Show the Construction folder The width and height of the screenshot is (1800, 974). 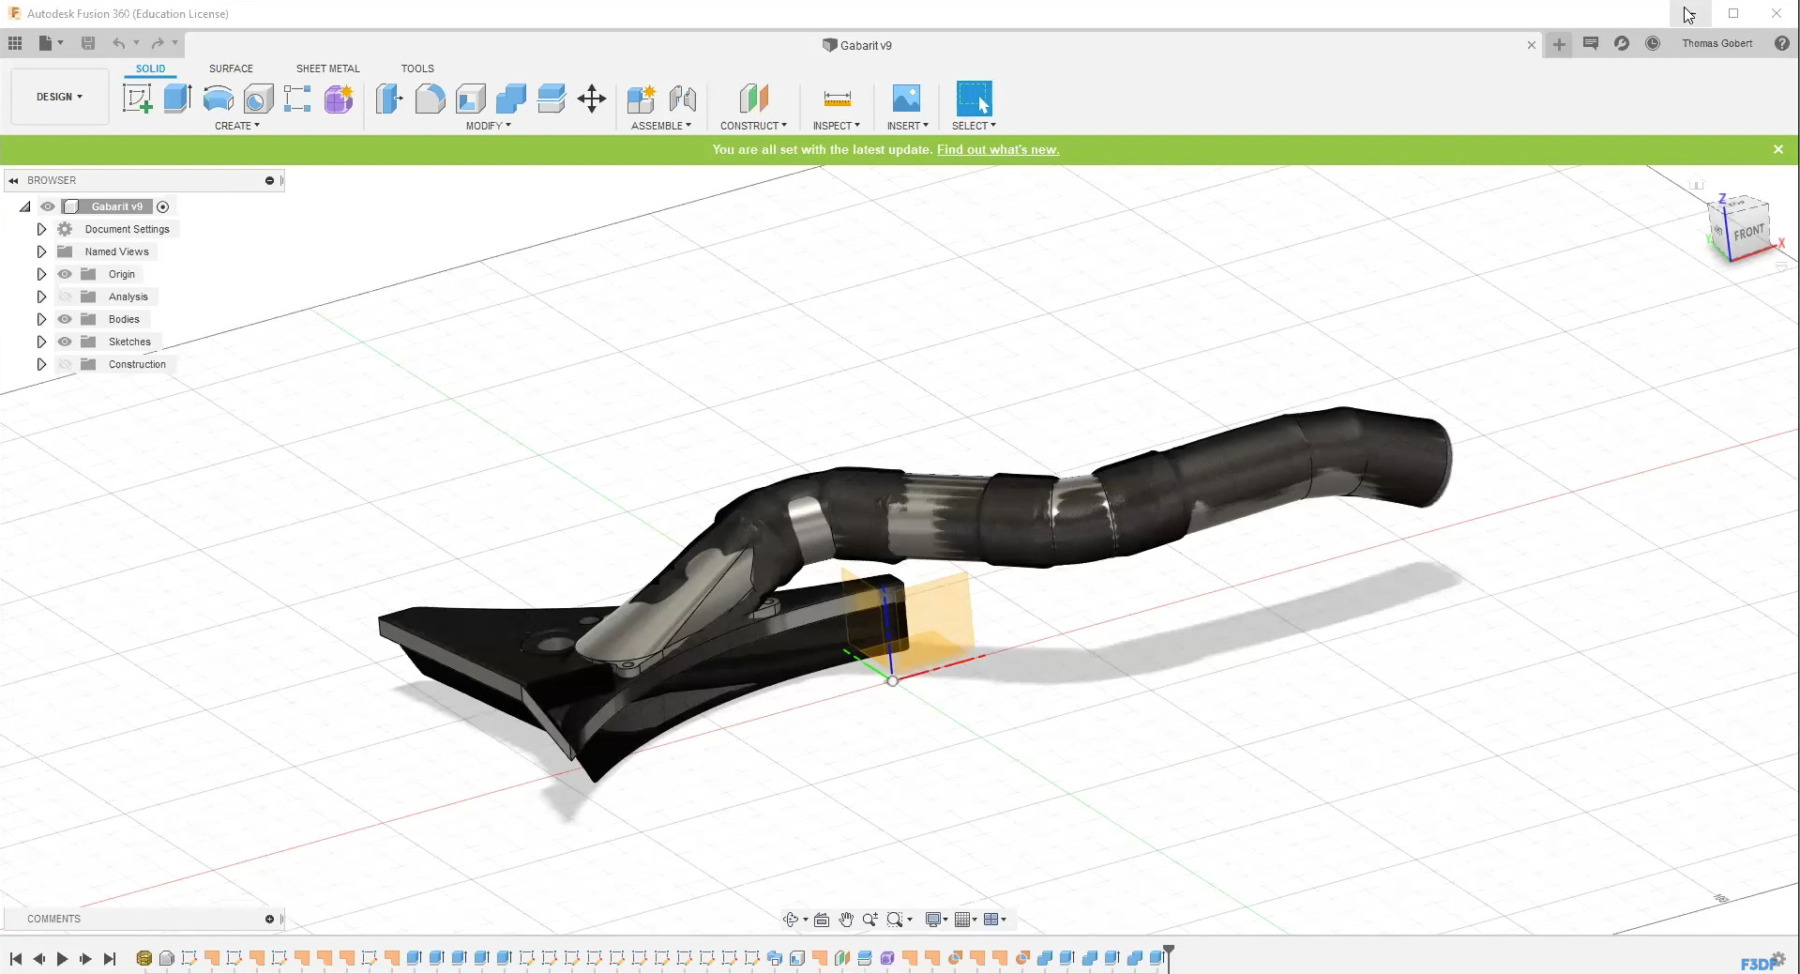click(x=65, y=364)
